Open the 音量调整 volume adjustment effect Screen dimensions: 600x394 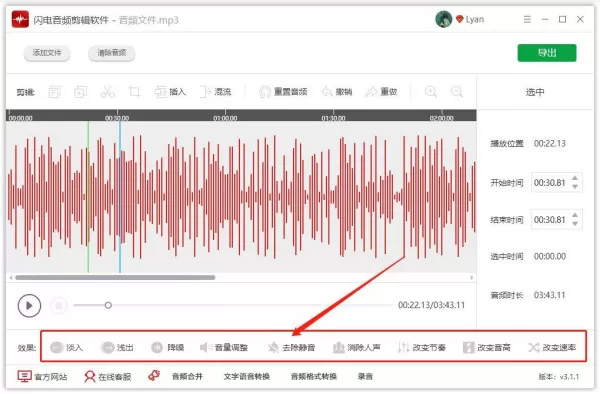coord(224,347)
